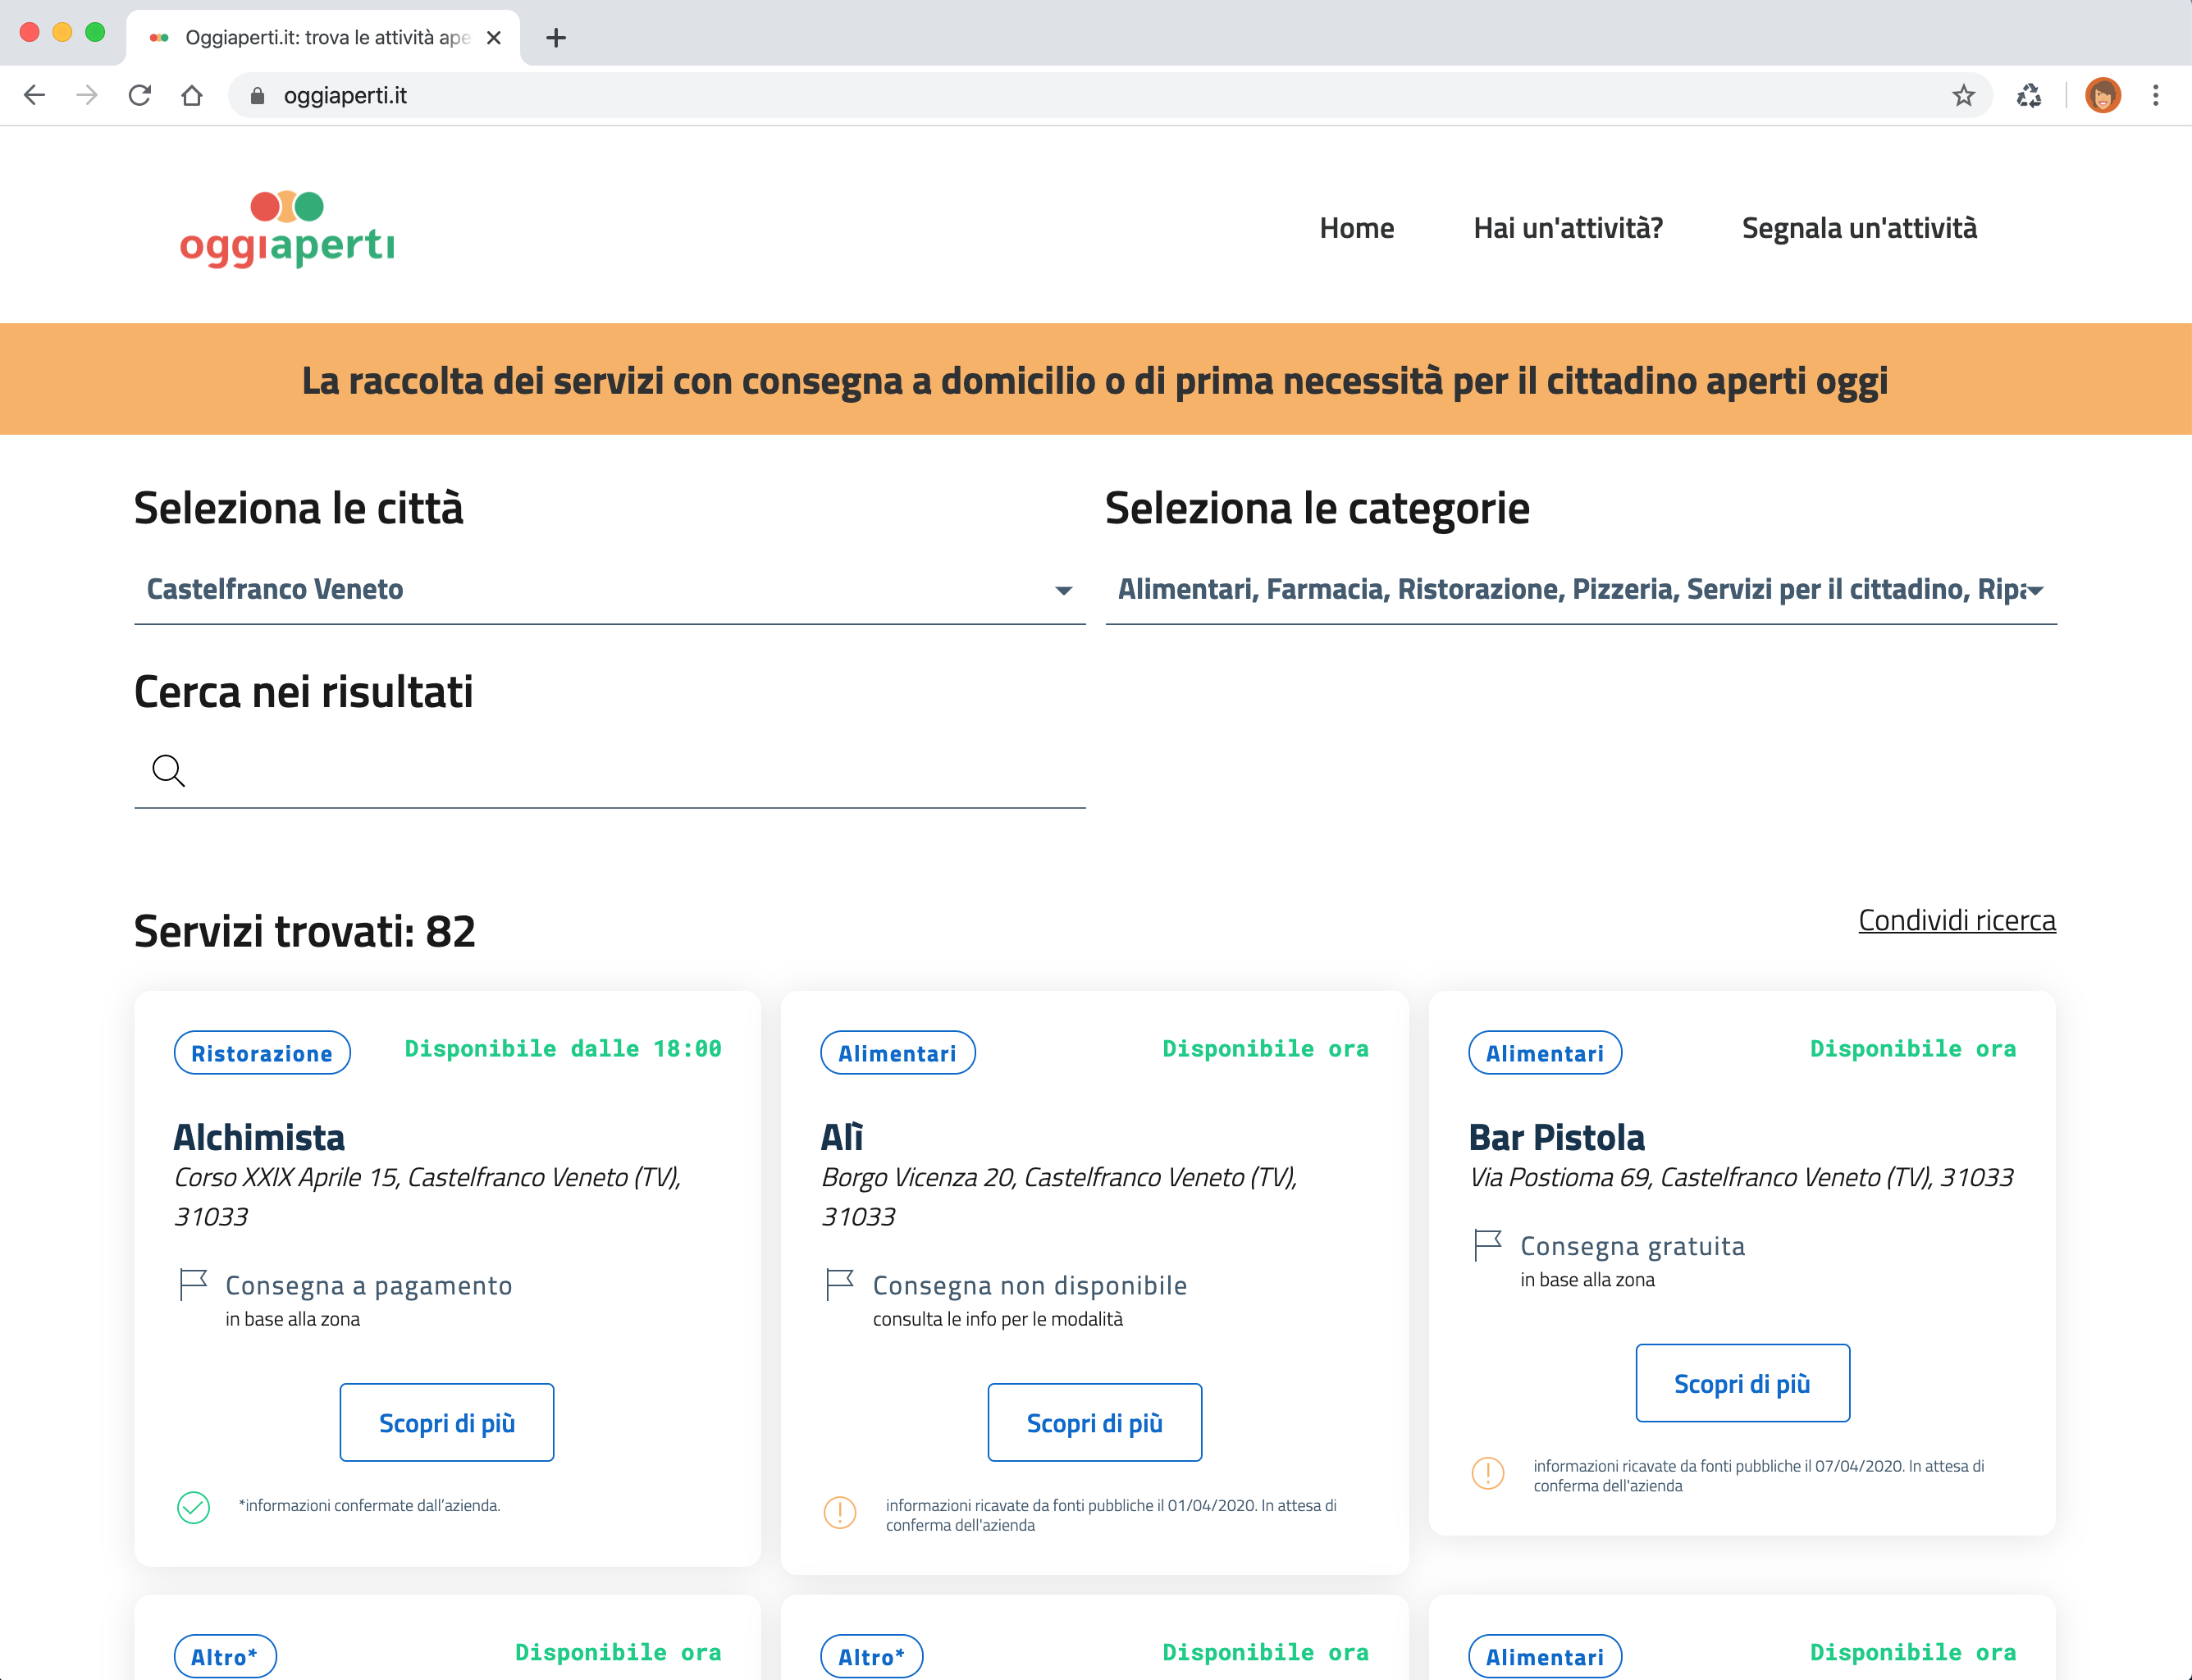Click the Condividi ricerca link
Viewport: 2192px width, 1680px height.
(x=1957, y=920)
